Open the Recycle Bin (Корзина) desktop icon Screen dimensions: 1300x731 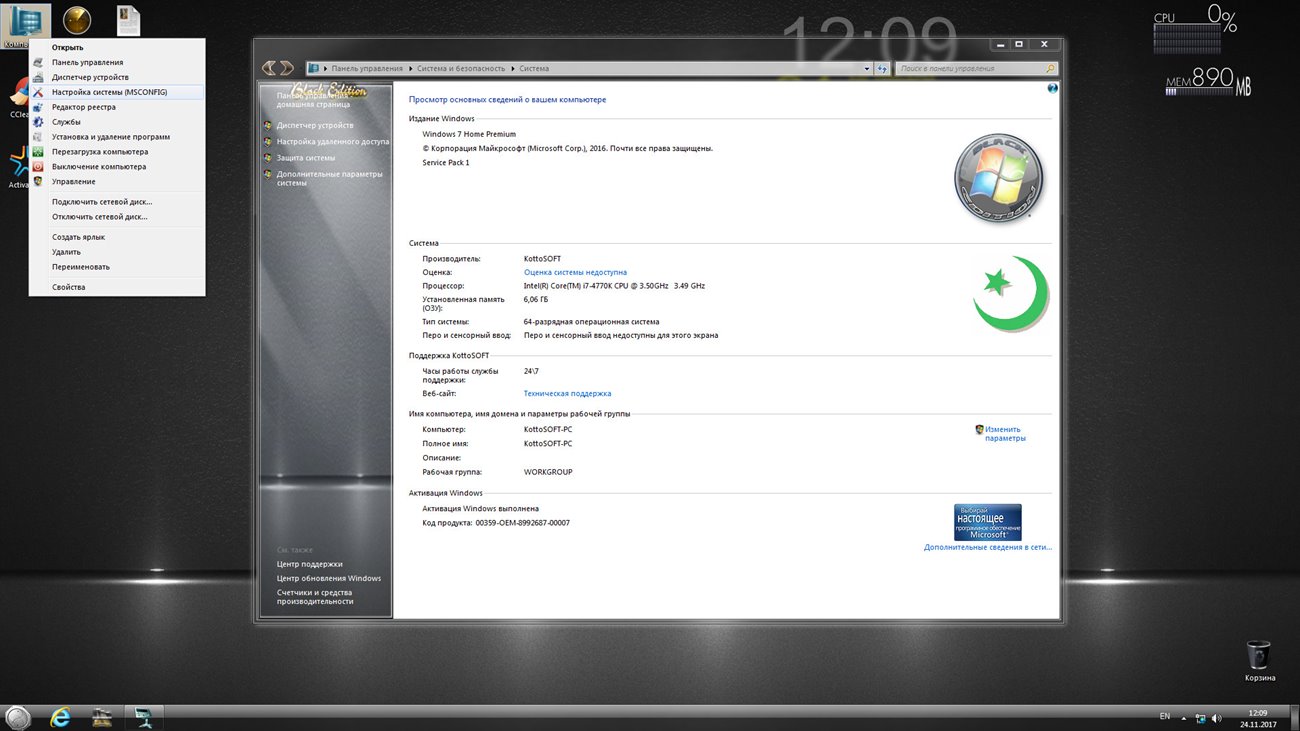click(1259, 658)
